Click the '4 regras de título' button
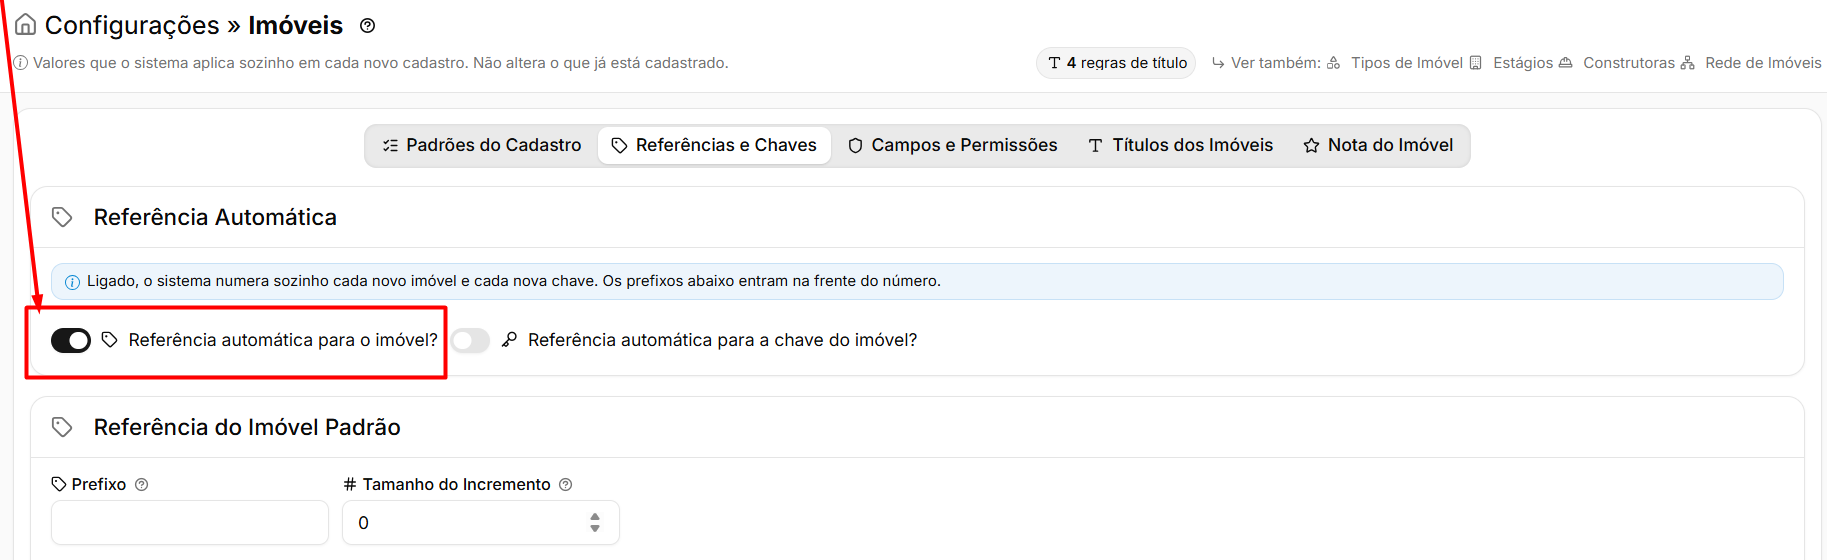 point(1116,63)
